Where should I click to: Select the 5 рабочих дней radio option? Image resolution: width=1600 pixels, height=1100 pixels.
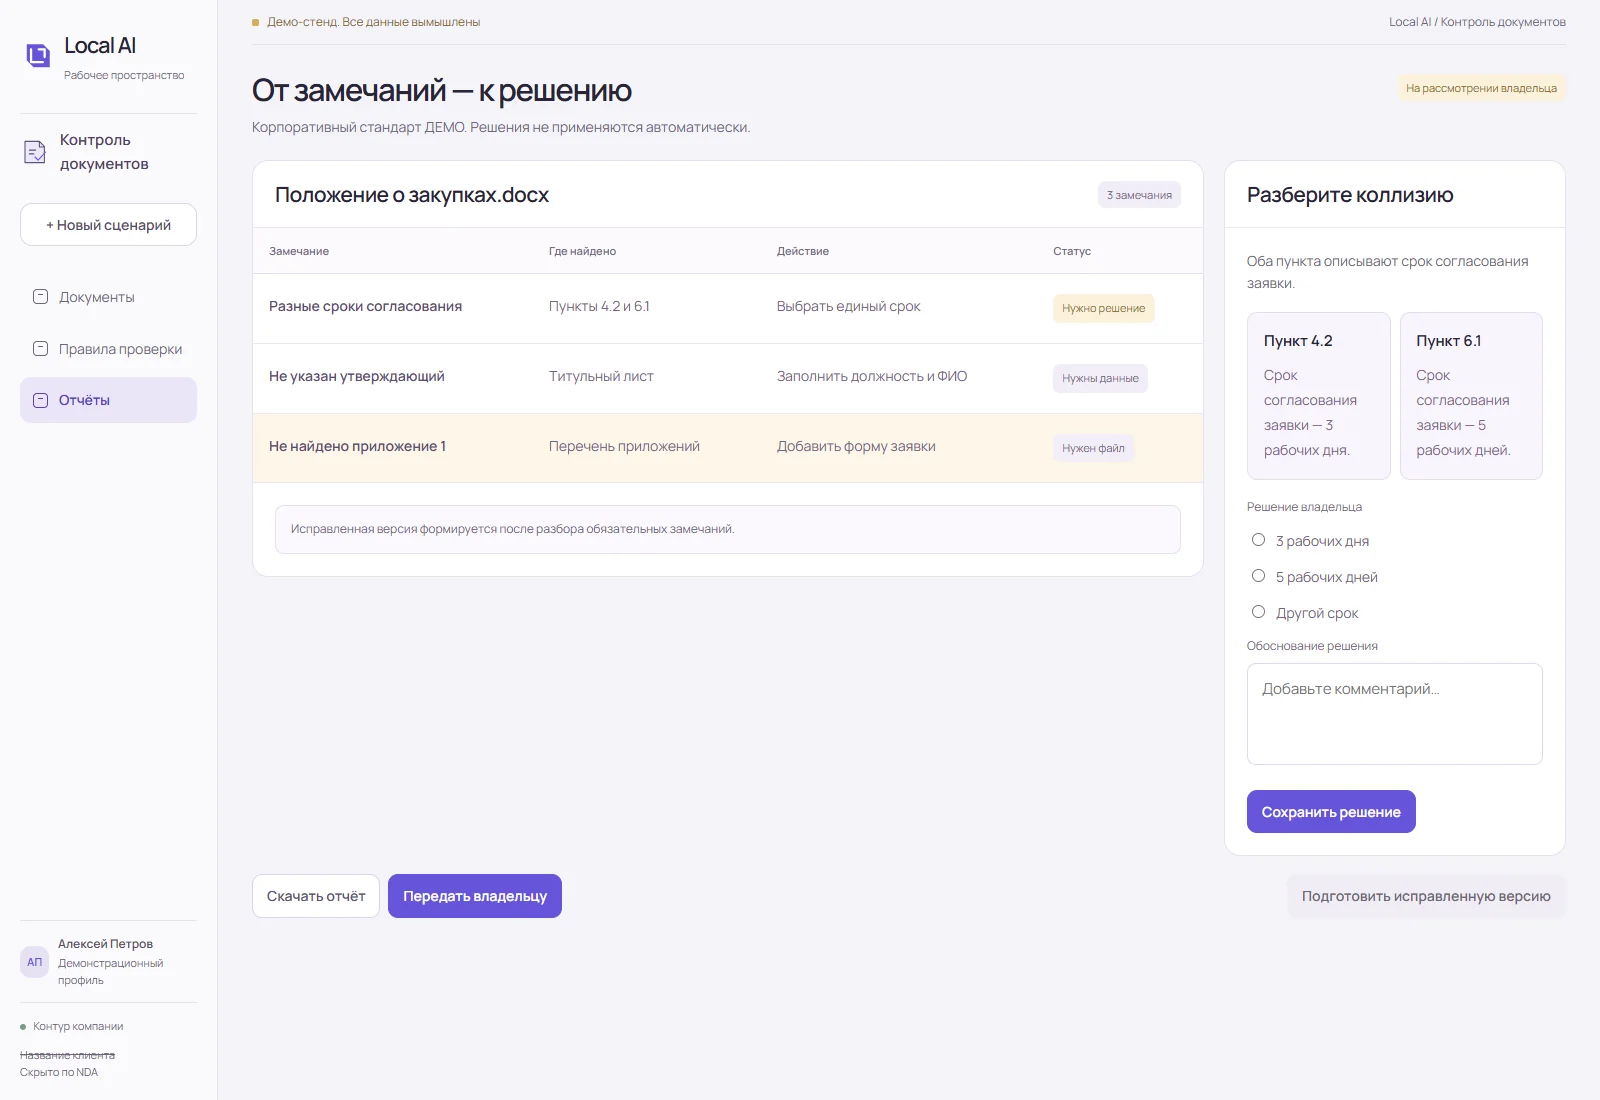[1258, 576]
